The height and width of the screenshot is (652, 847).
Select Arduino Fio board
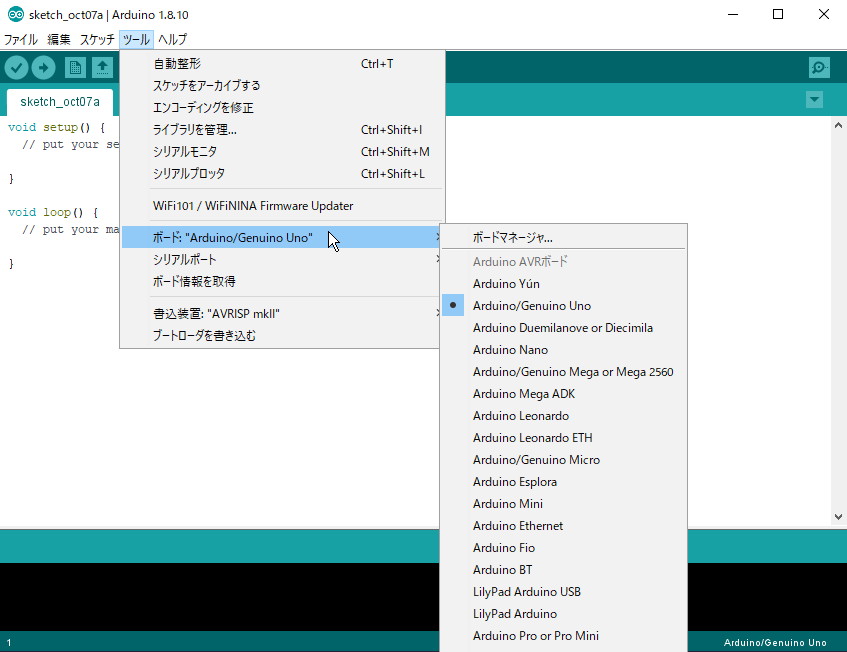click(x=564, y=548)
